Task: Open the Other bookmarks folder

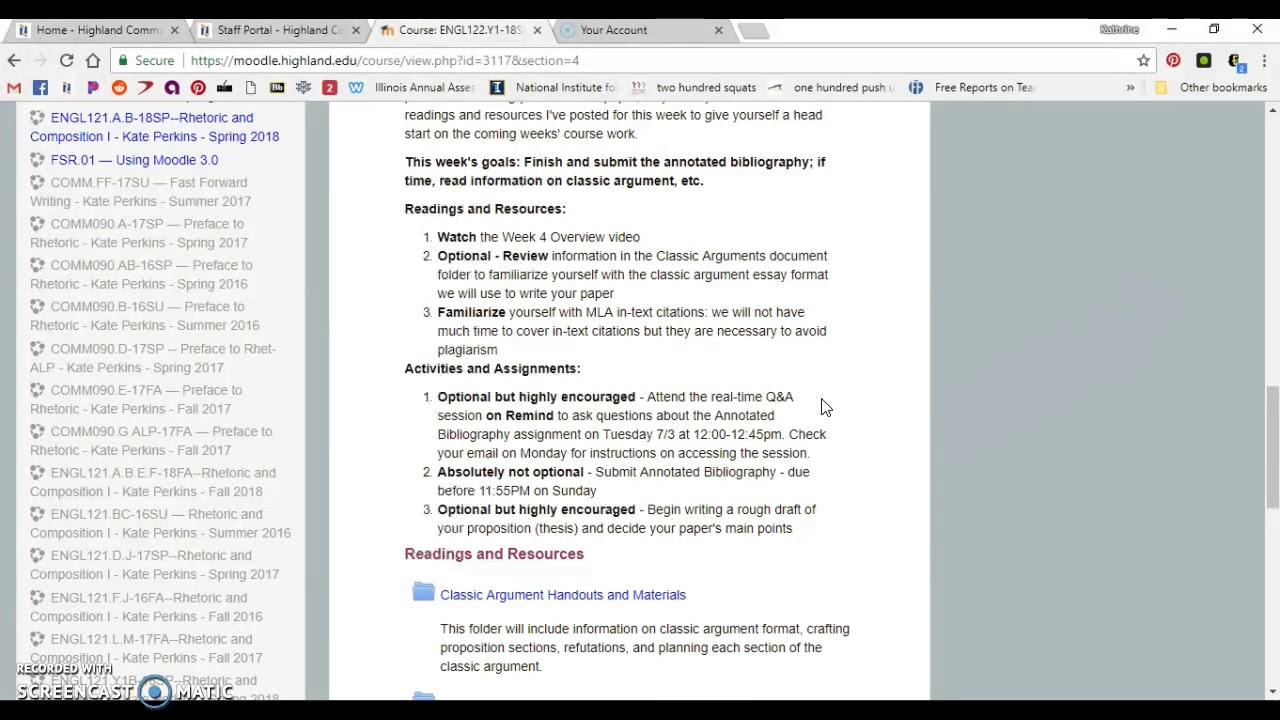Action: [1210, 88]
